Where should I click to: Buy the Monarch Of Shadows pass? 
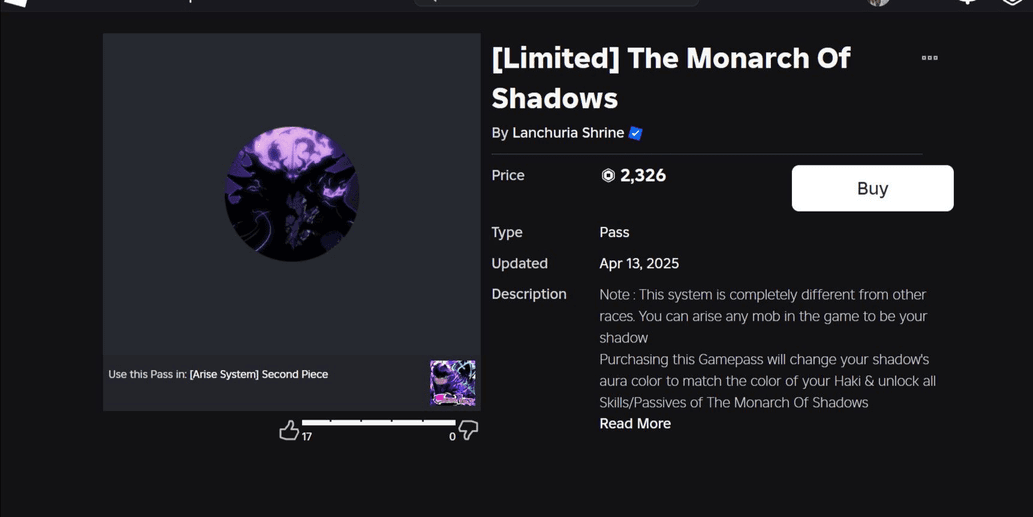point(872,188)
